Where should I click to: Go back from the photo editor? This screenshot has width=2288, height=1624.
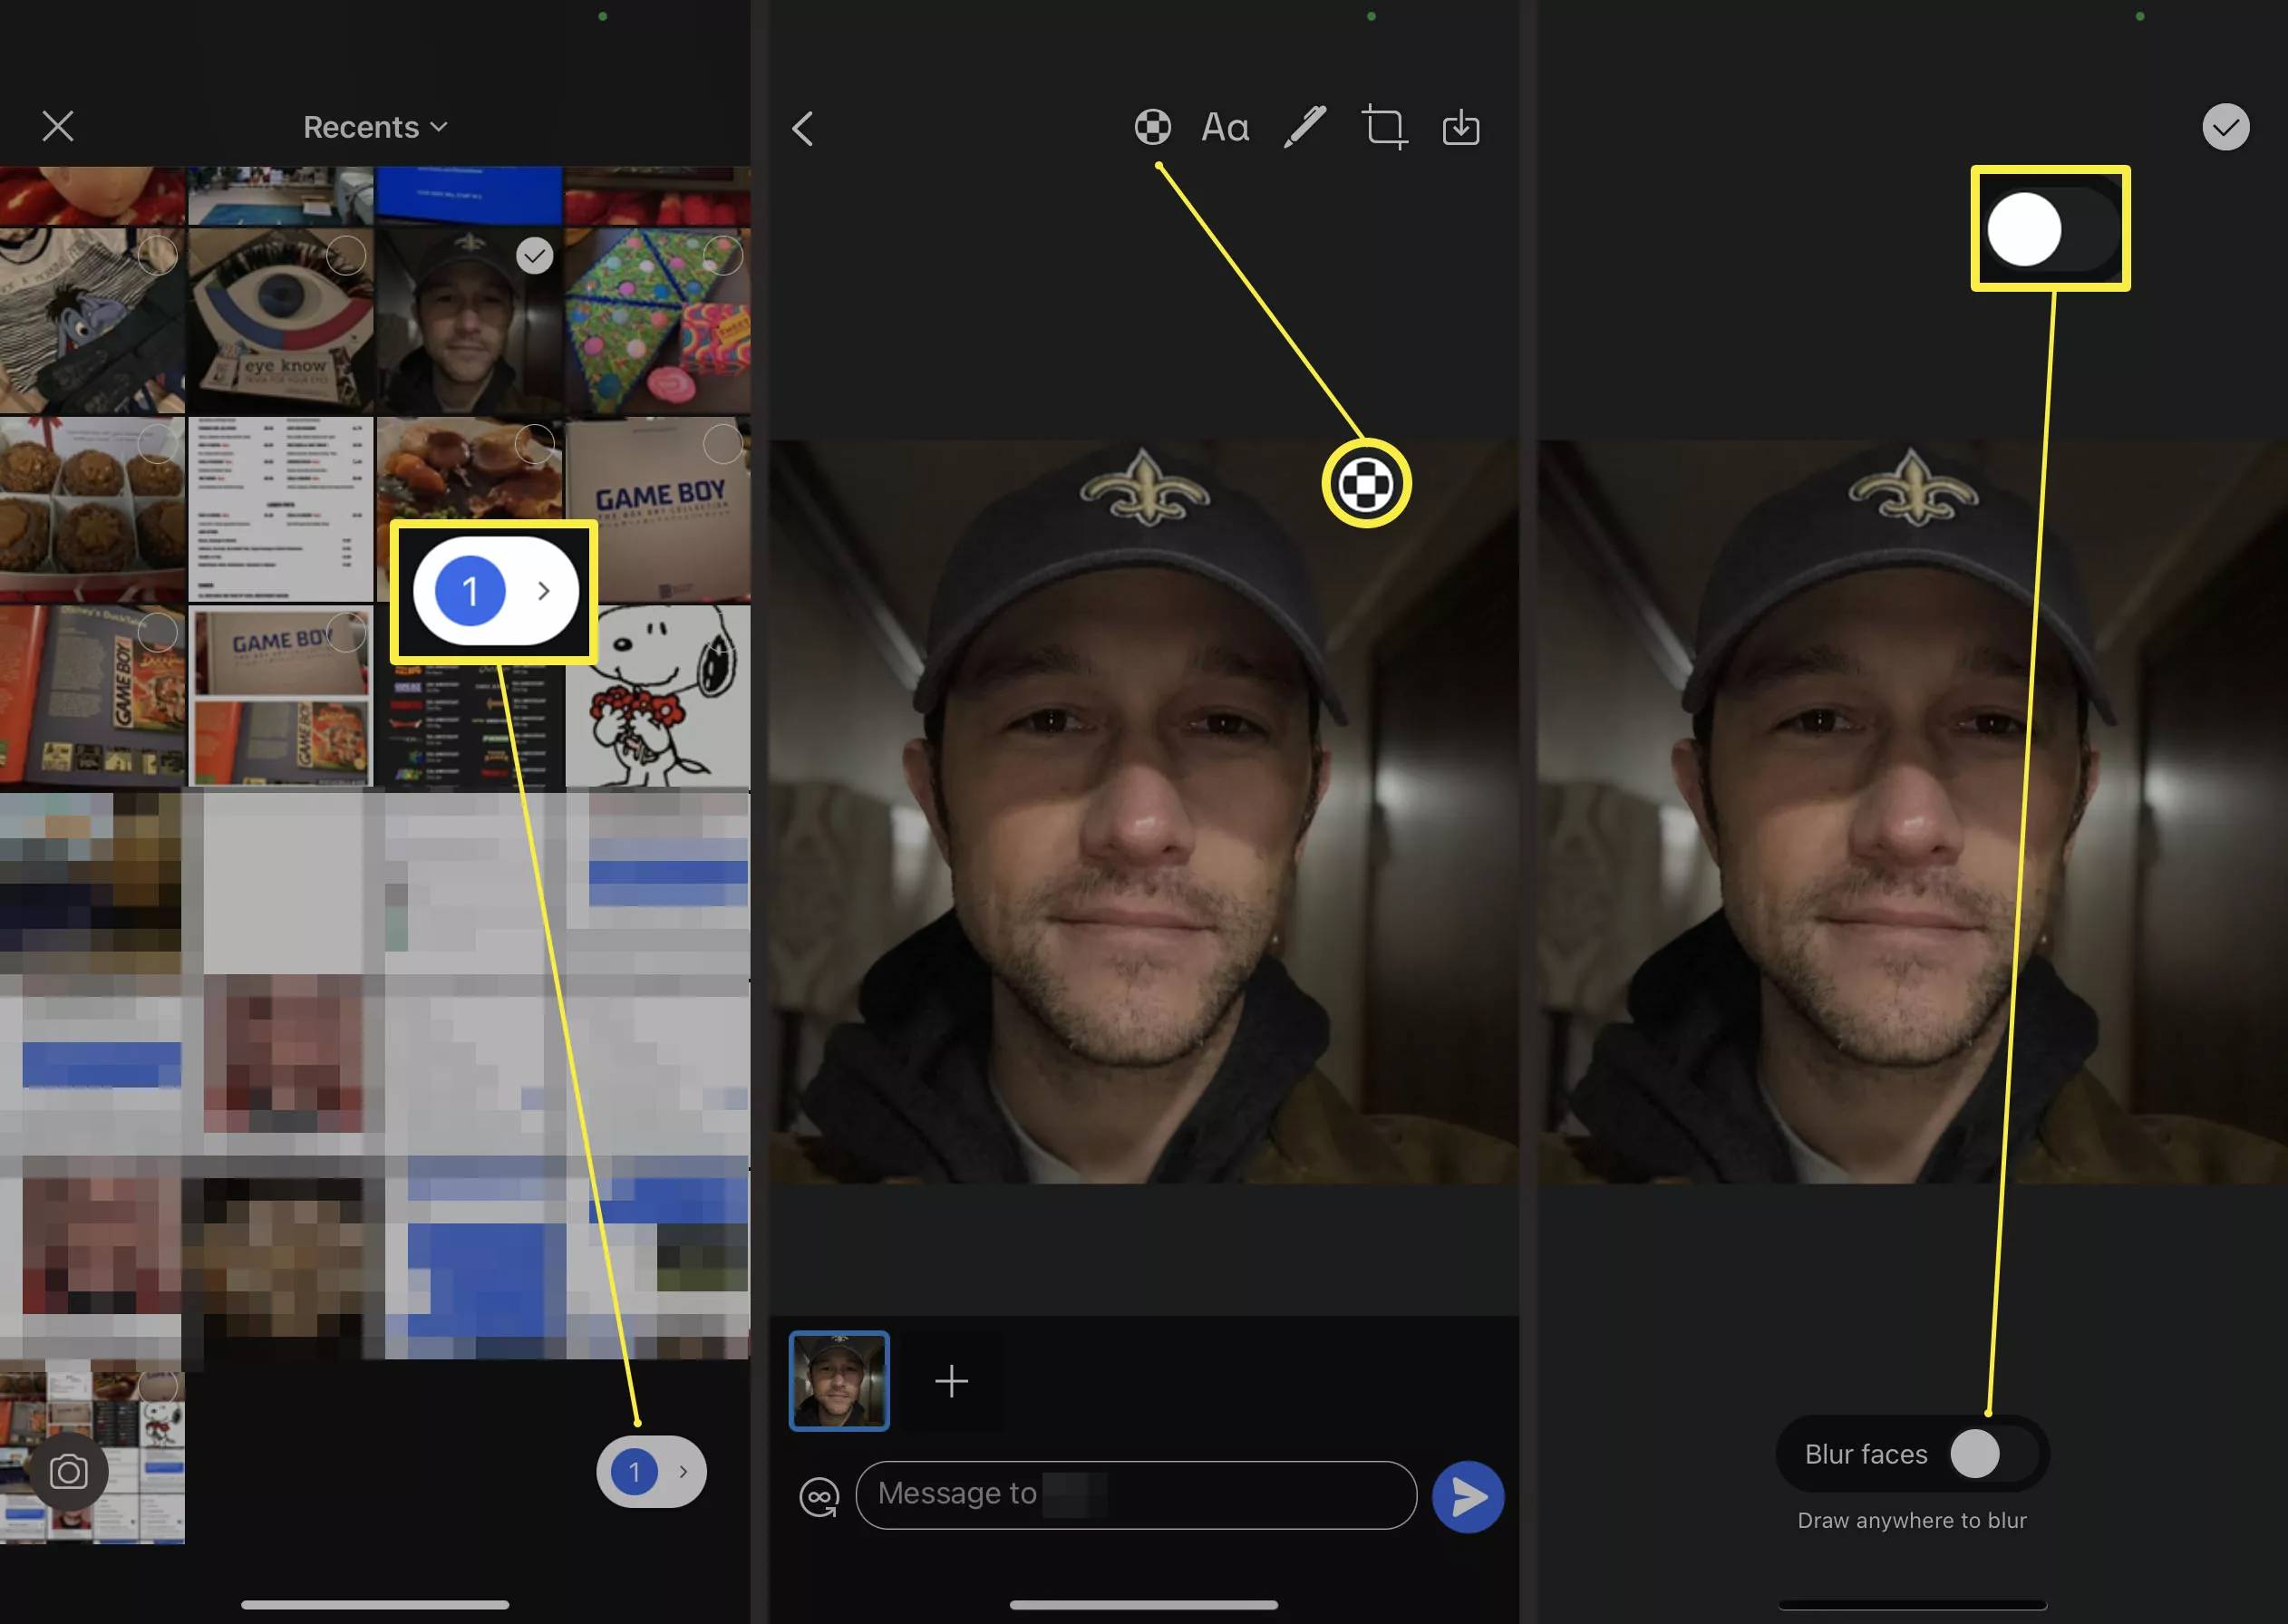click(x=802, y=128)
